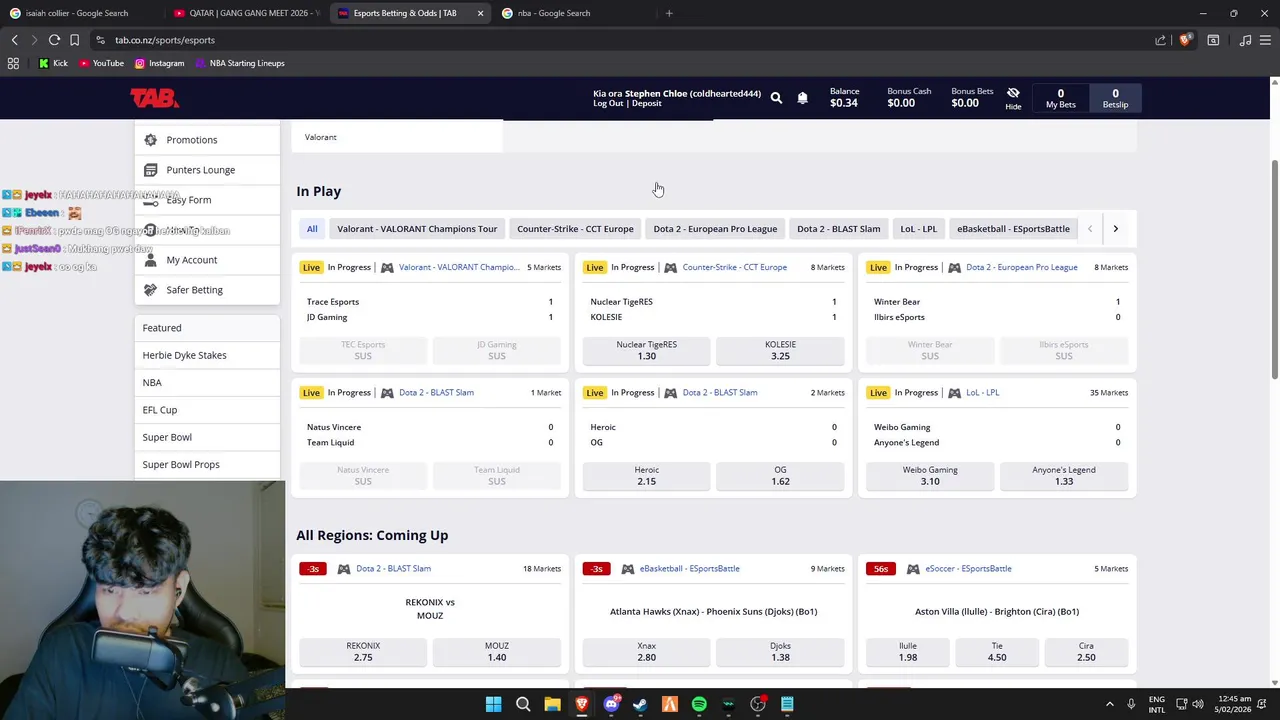The image size is (1280, 720).
Task: Click the browser address bar
Action: (620, 40)
